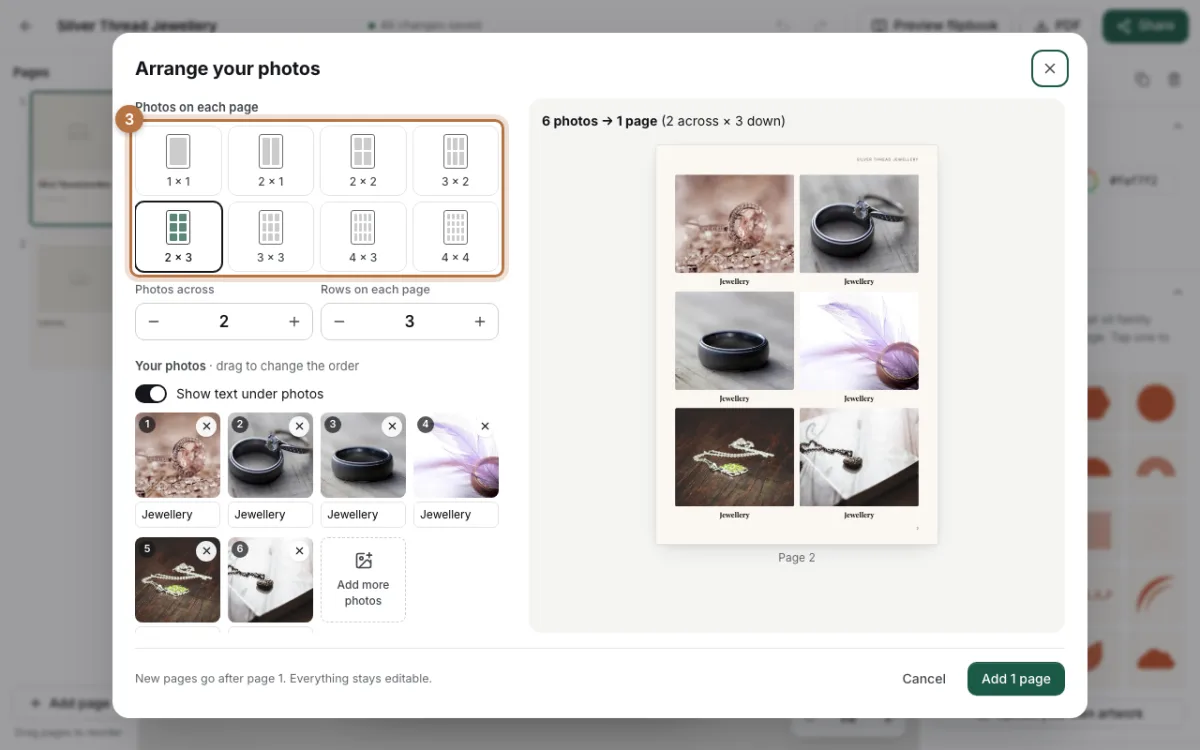
Task: Decrease Photos across with minus button
Action: pyautogui.click(x=154, y=321)
